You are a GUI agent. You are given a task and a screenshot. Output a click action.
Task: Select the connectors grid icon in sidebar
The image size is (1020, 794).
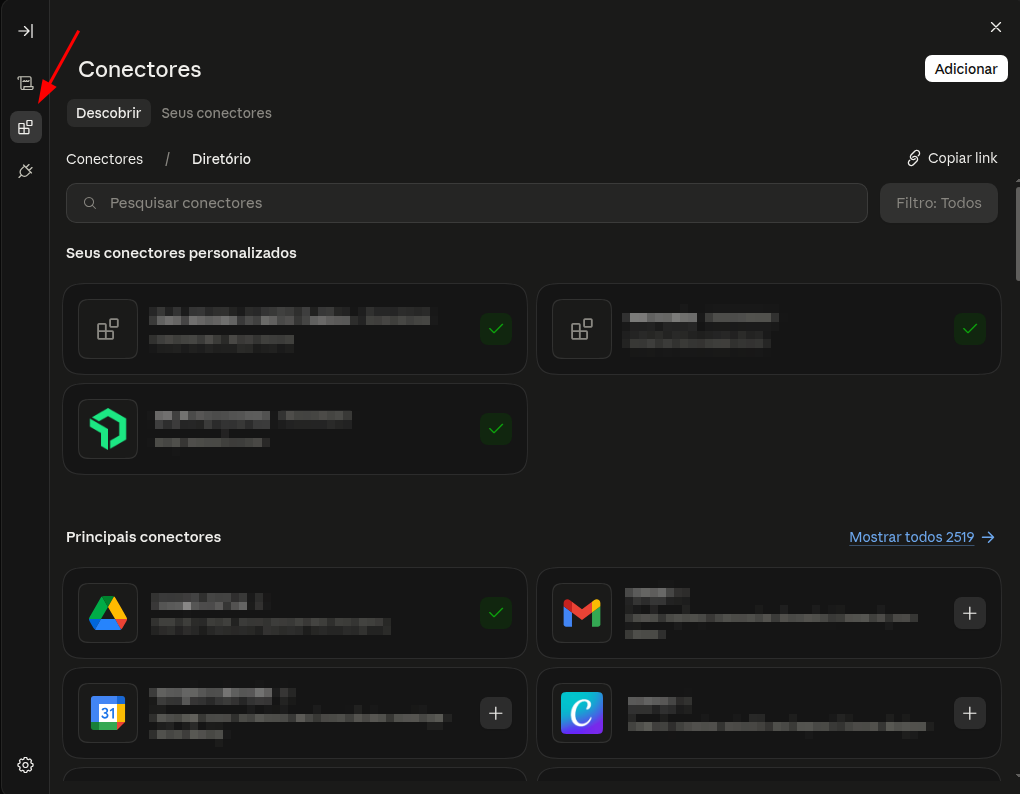pyautogui.click(x=25, y=127)
